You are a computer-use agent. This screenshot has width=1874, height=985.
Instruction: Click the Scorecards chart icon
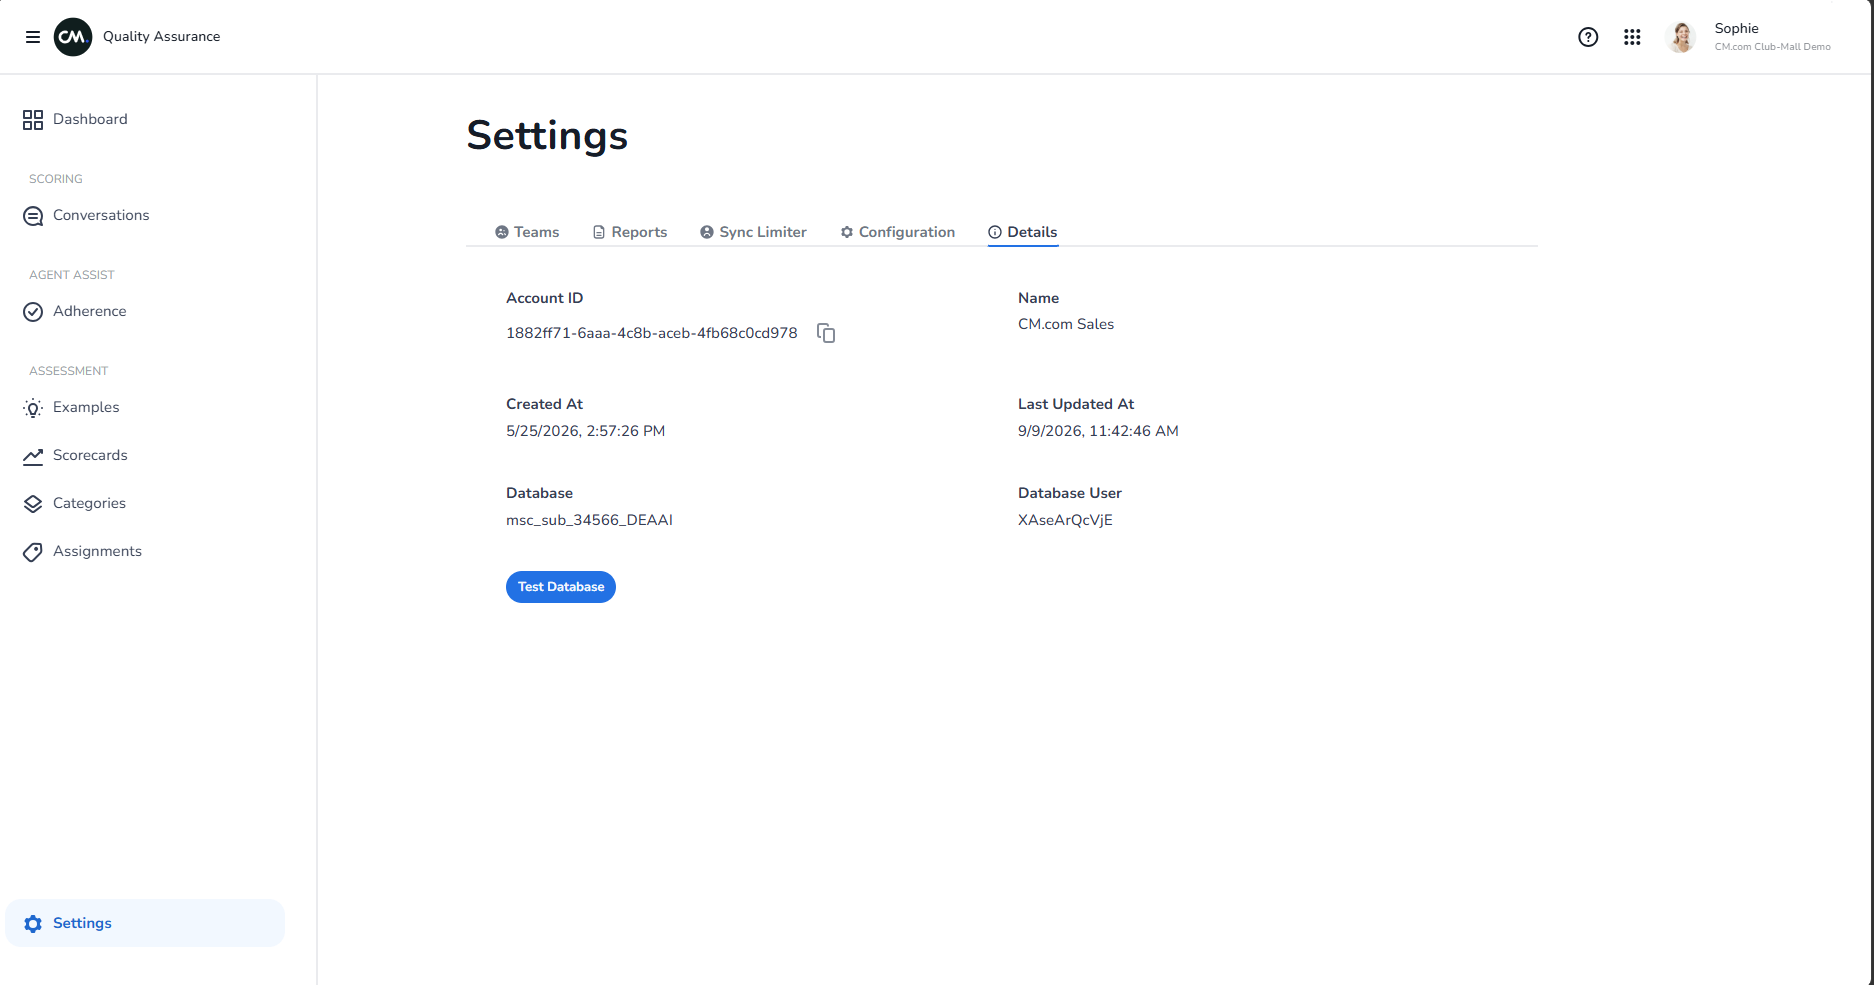33,456
